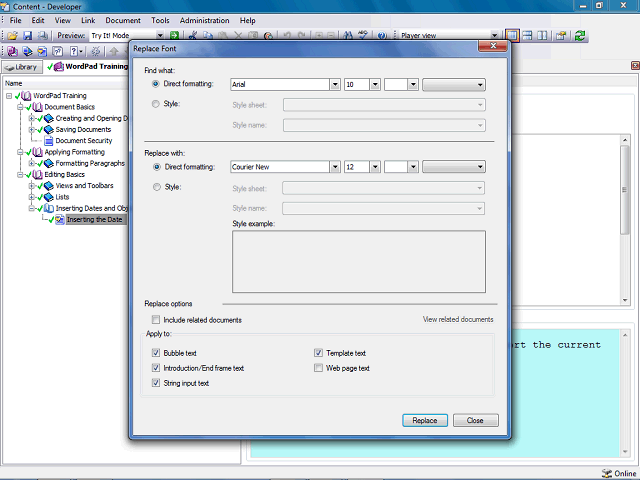Uncheck Introduction/End frame text checkbox

click(156, 368)
